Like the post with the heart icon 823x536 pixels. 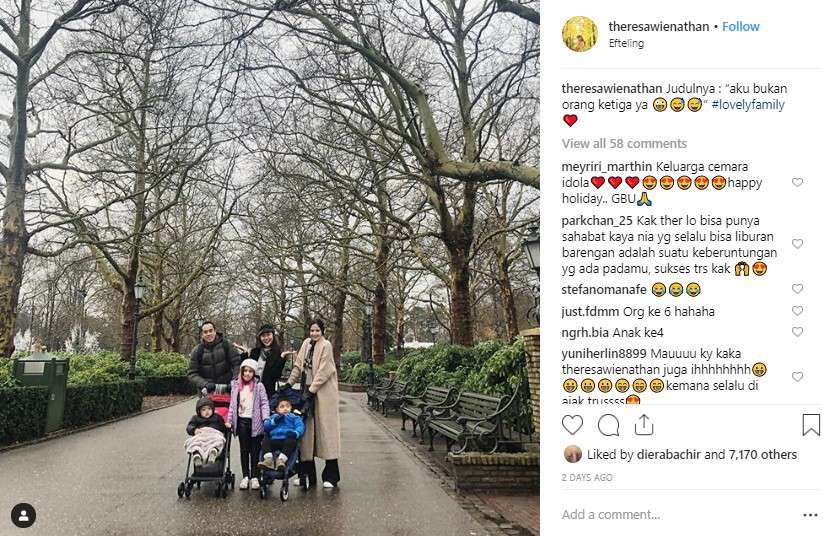pyautogui.click(x=572, y=425)
